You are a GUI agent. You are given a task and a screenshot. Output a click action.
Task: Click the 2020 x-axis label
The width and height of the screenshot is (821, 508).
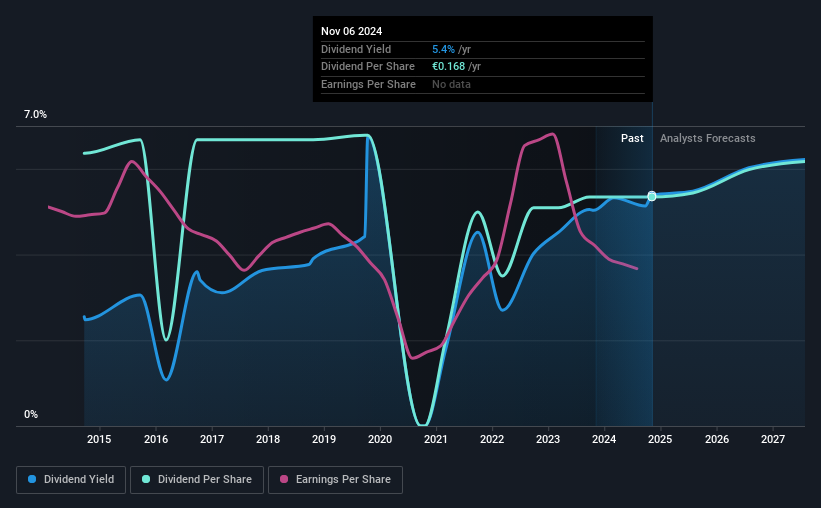(380, 439)
